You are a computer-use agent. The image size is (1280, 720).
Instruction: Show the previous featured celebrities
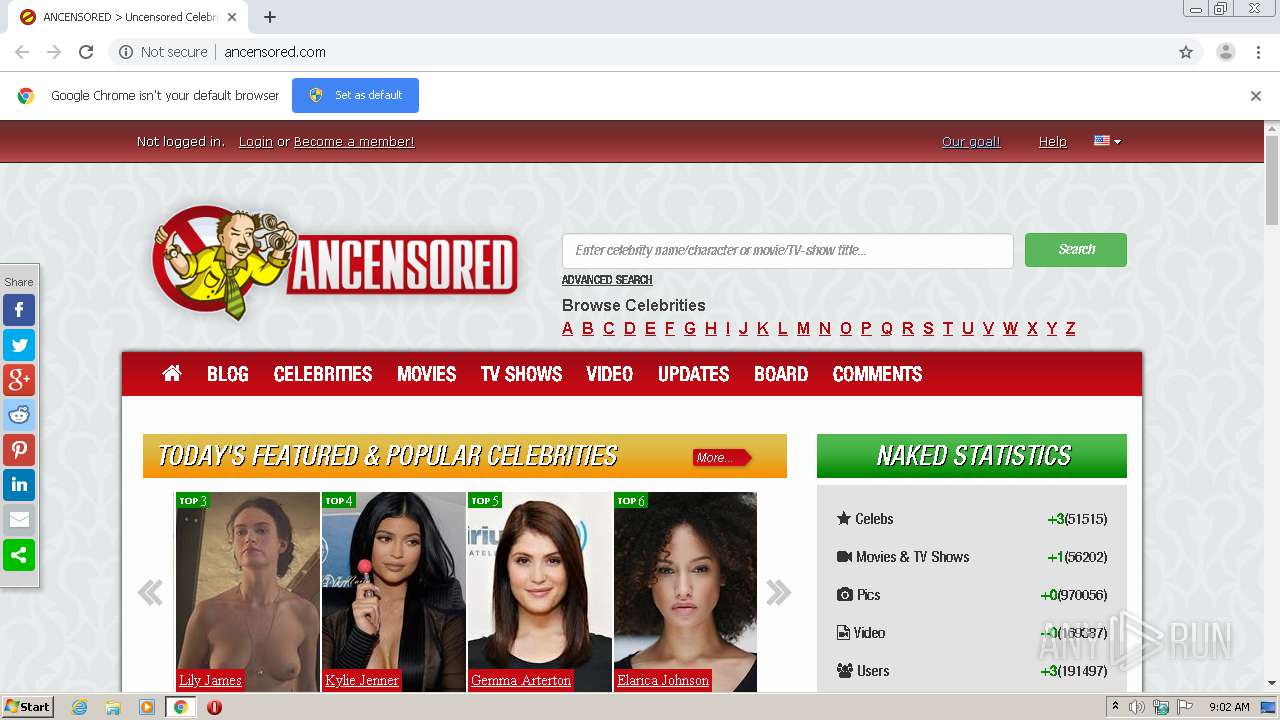pos(150,592)
